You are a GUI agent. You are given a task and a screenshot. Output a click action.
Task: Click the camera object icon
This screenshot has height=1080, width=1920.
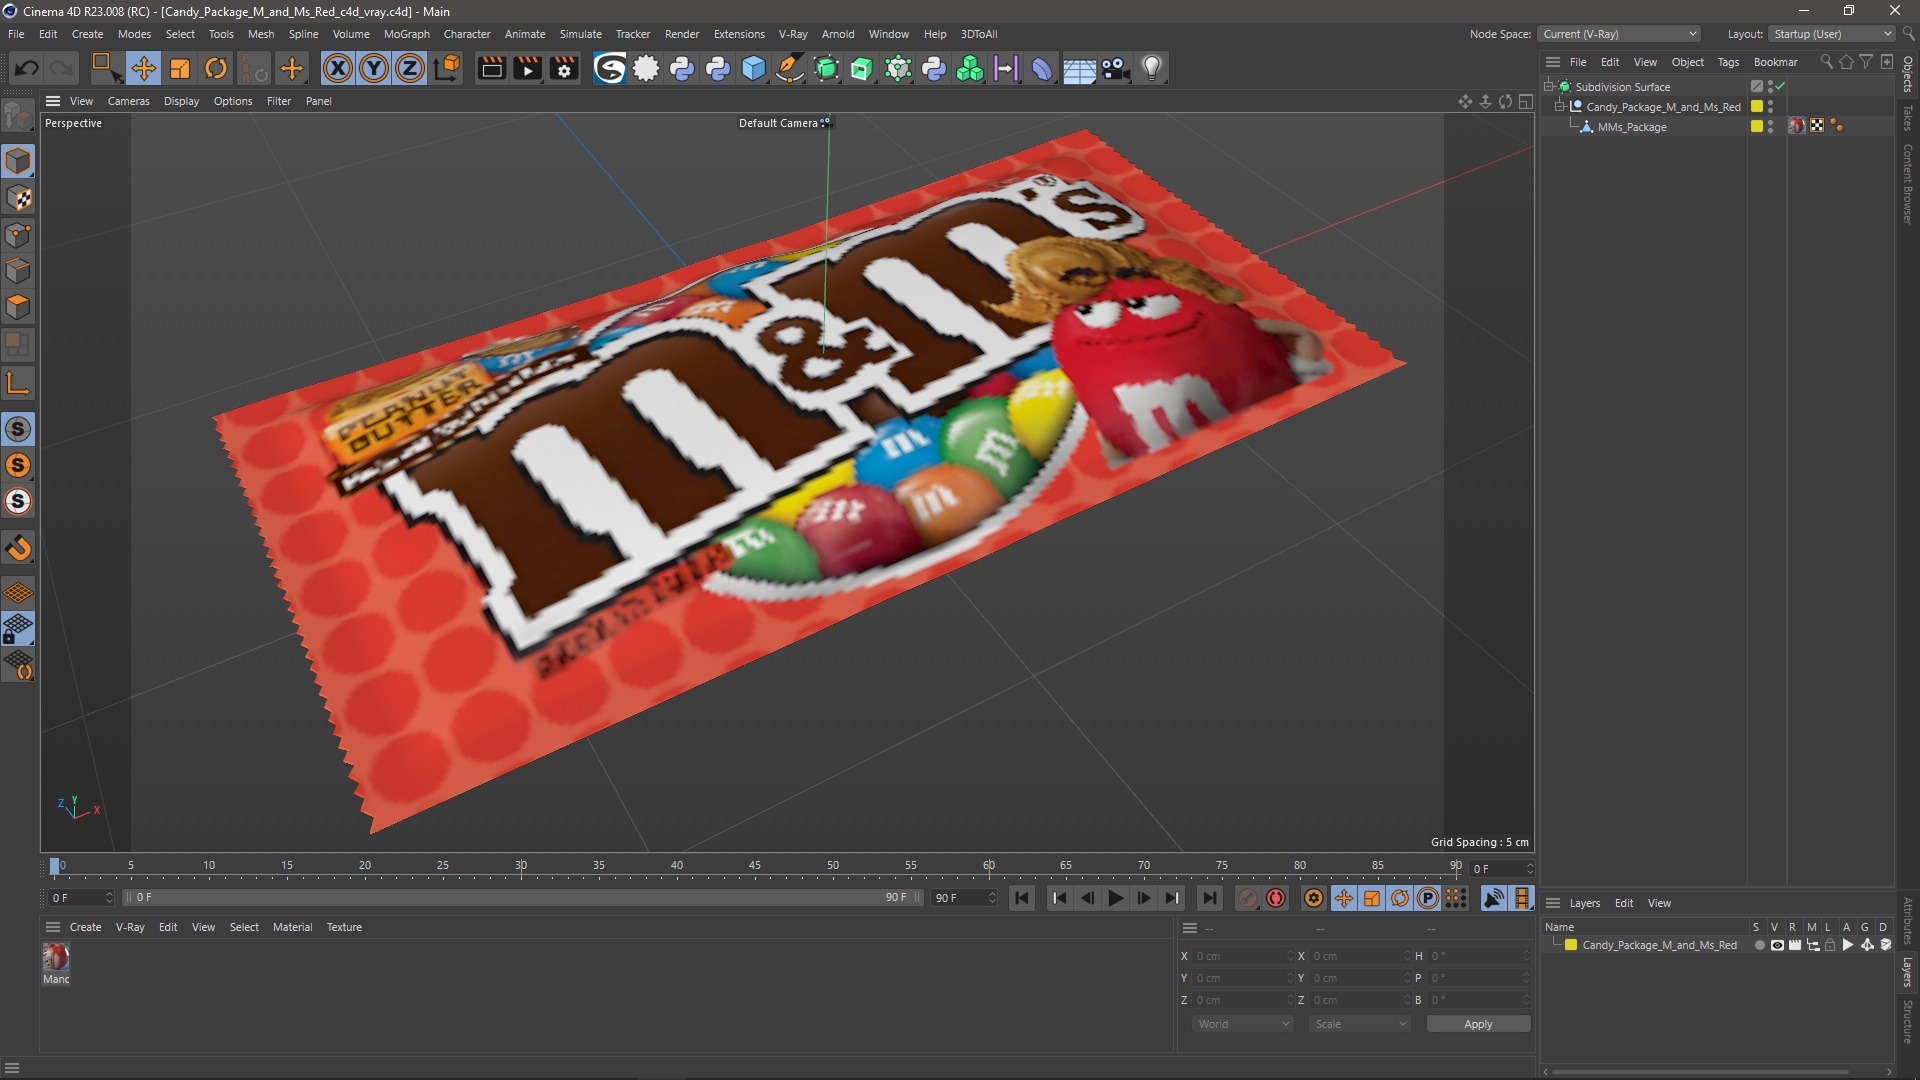(1115, 68)
